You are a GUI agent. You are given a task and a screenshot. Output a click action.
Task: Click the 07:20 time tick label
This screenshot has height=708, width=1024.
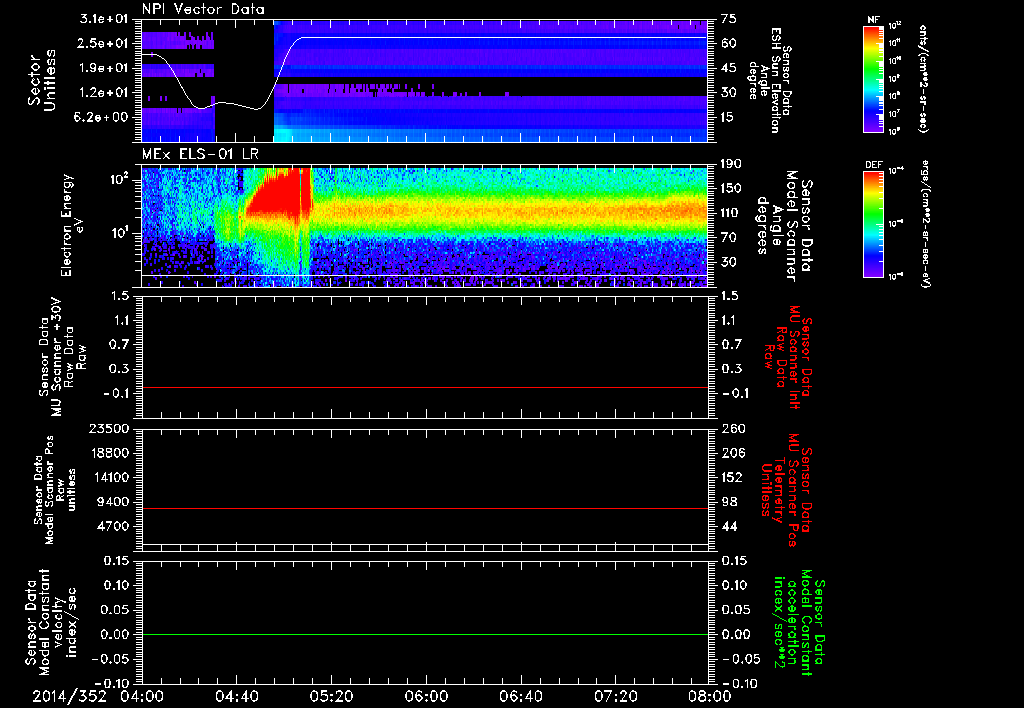click(615, 696)
